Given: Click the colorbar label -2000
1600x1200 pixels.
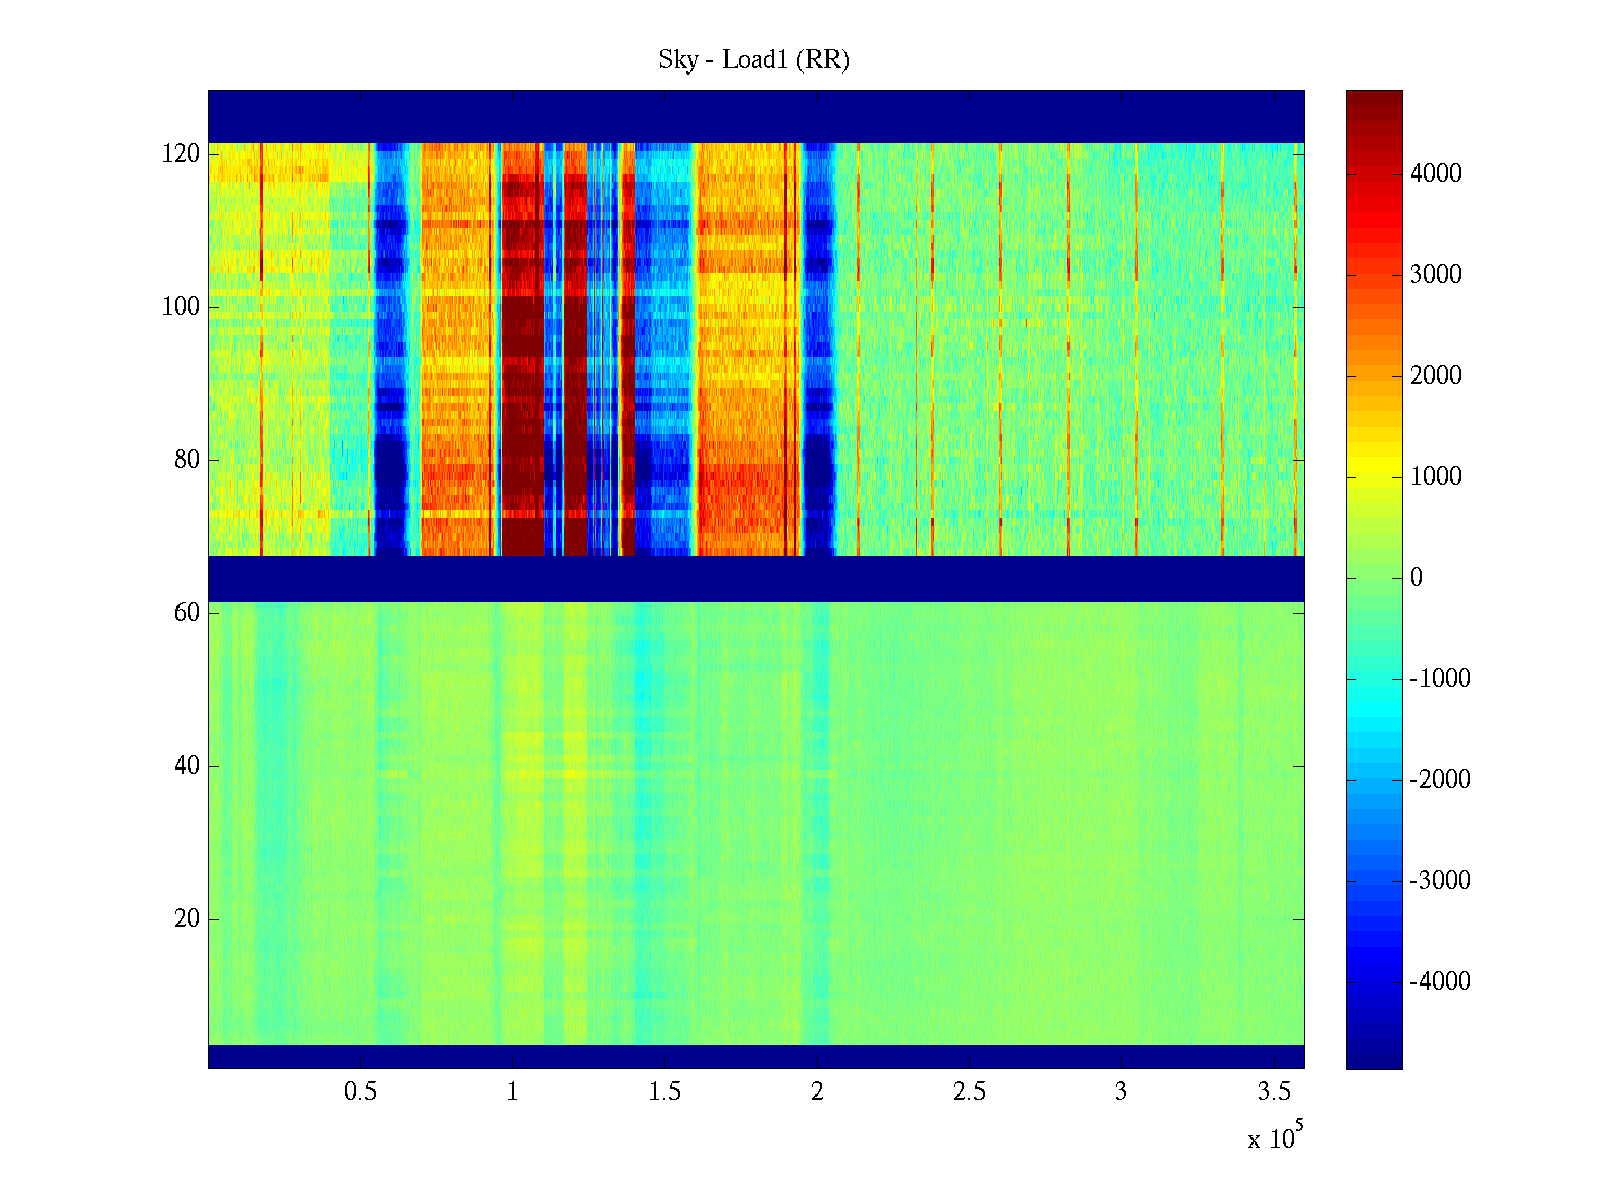Looking at the screenshot, I should coord(1440,780).
